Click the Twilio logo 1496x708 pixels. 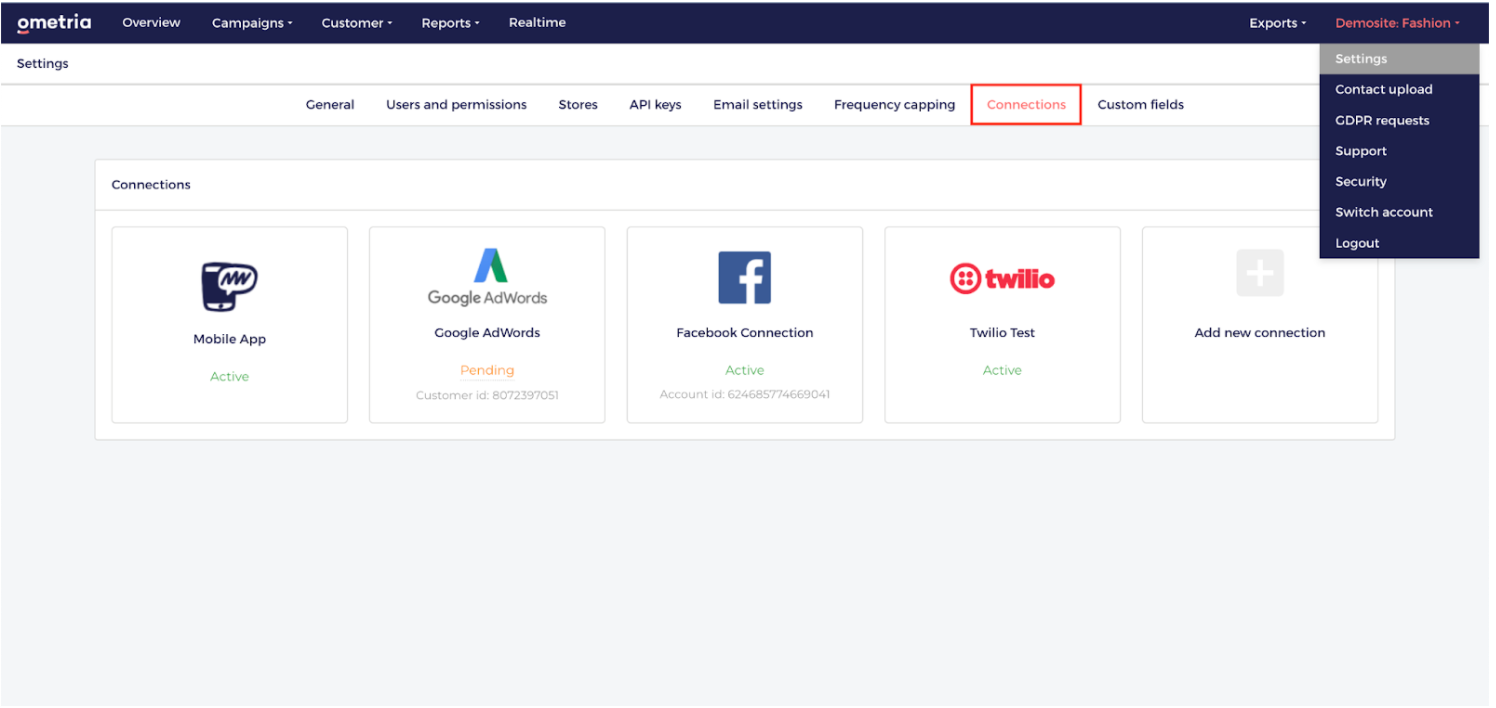(x=1002, y=278)
